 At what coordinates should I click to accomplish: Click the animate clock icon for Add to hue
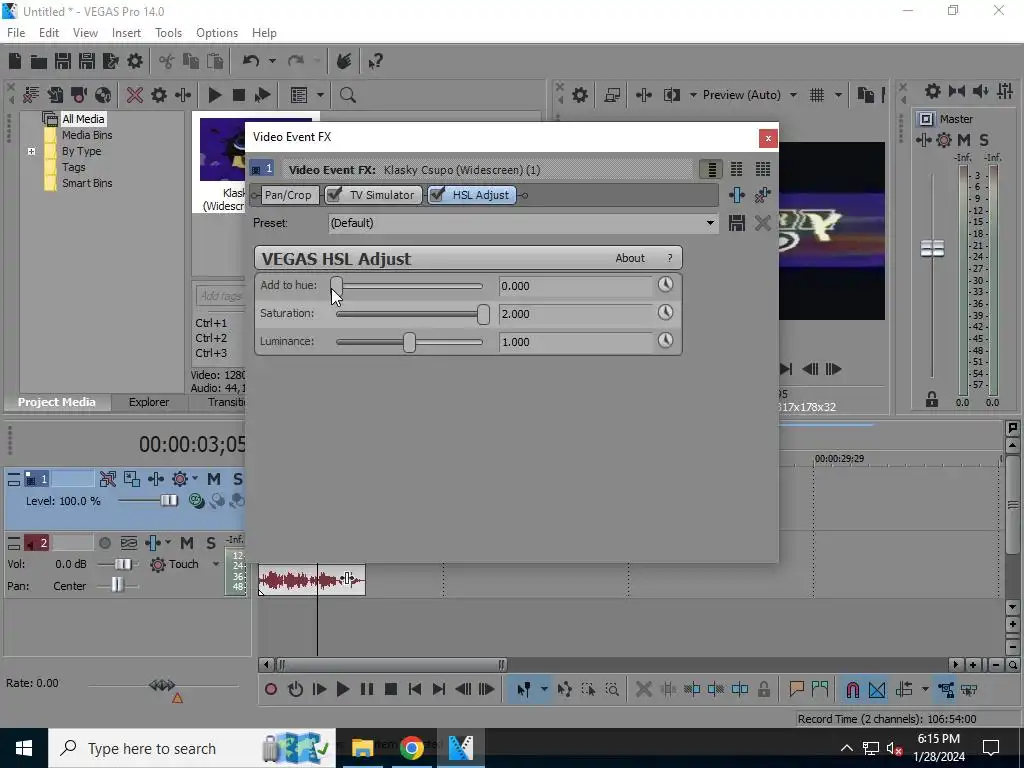(x=665, y=285)
